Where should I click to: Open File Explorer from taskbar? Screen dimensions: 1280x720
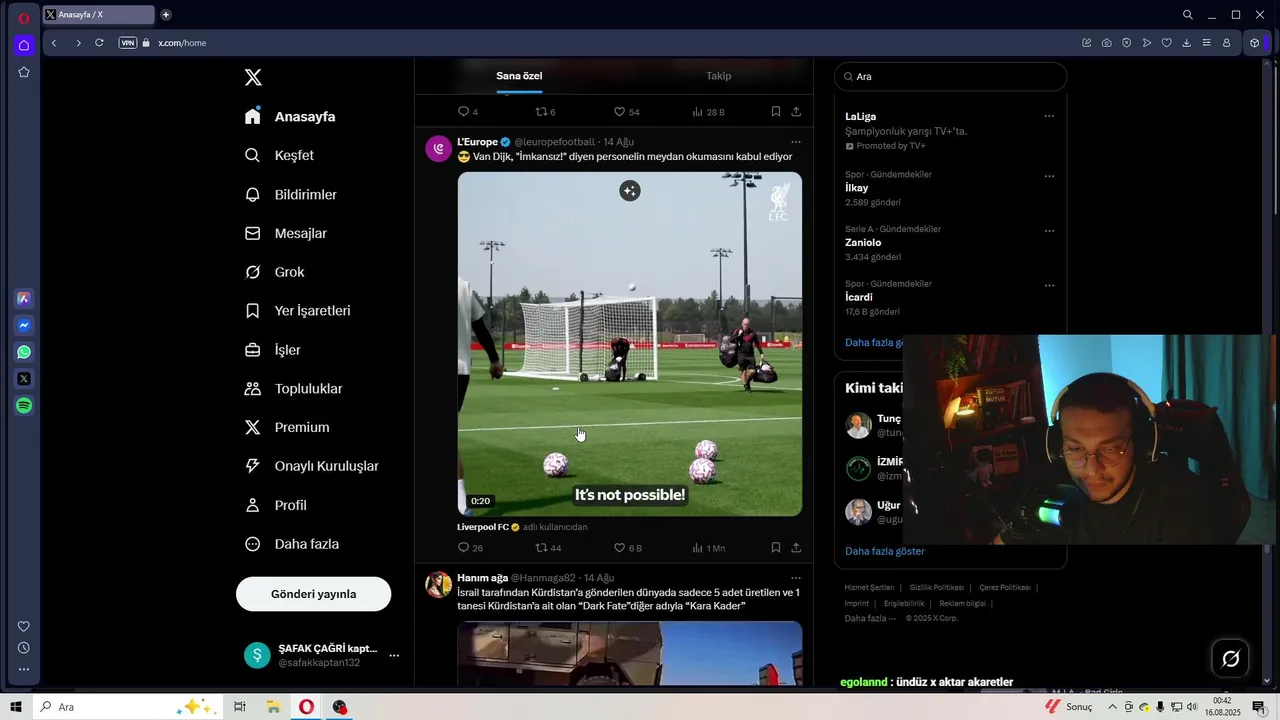coord(273,707)
